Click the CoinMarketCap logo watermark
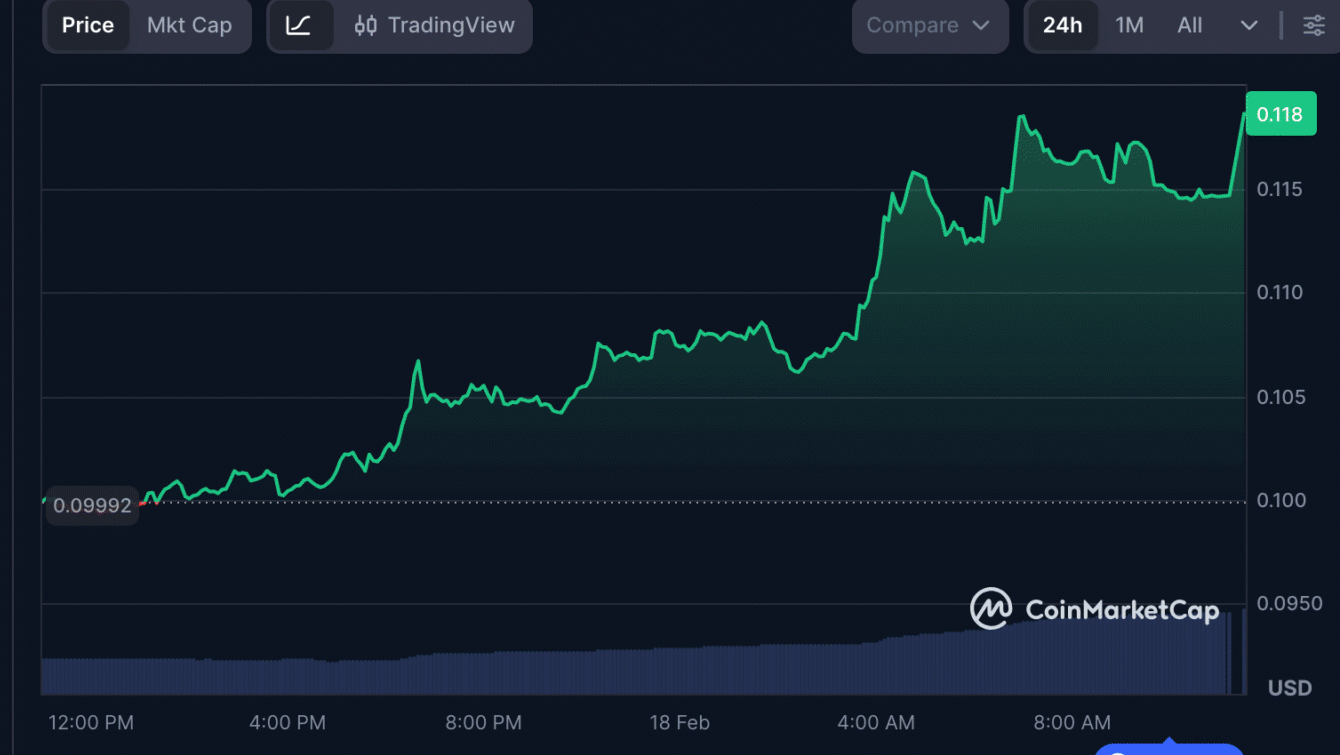Viewport: 1340px width, 755px height. [x=1094, y=609]
